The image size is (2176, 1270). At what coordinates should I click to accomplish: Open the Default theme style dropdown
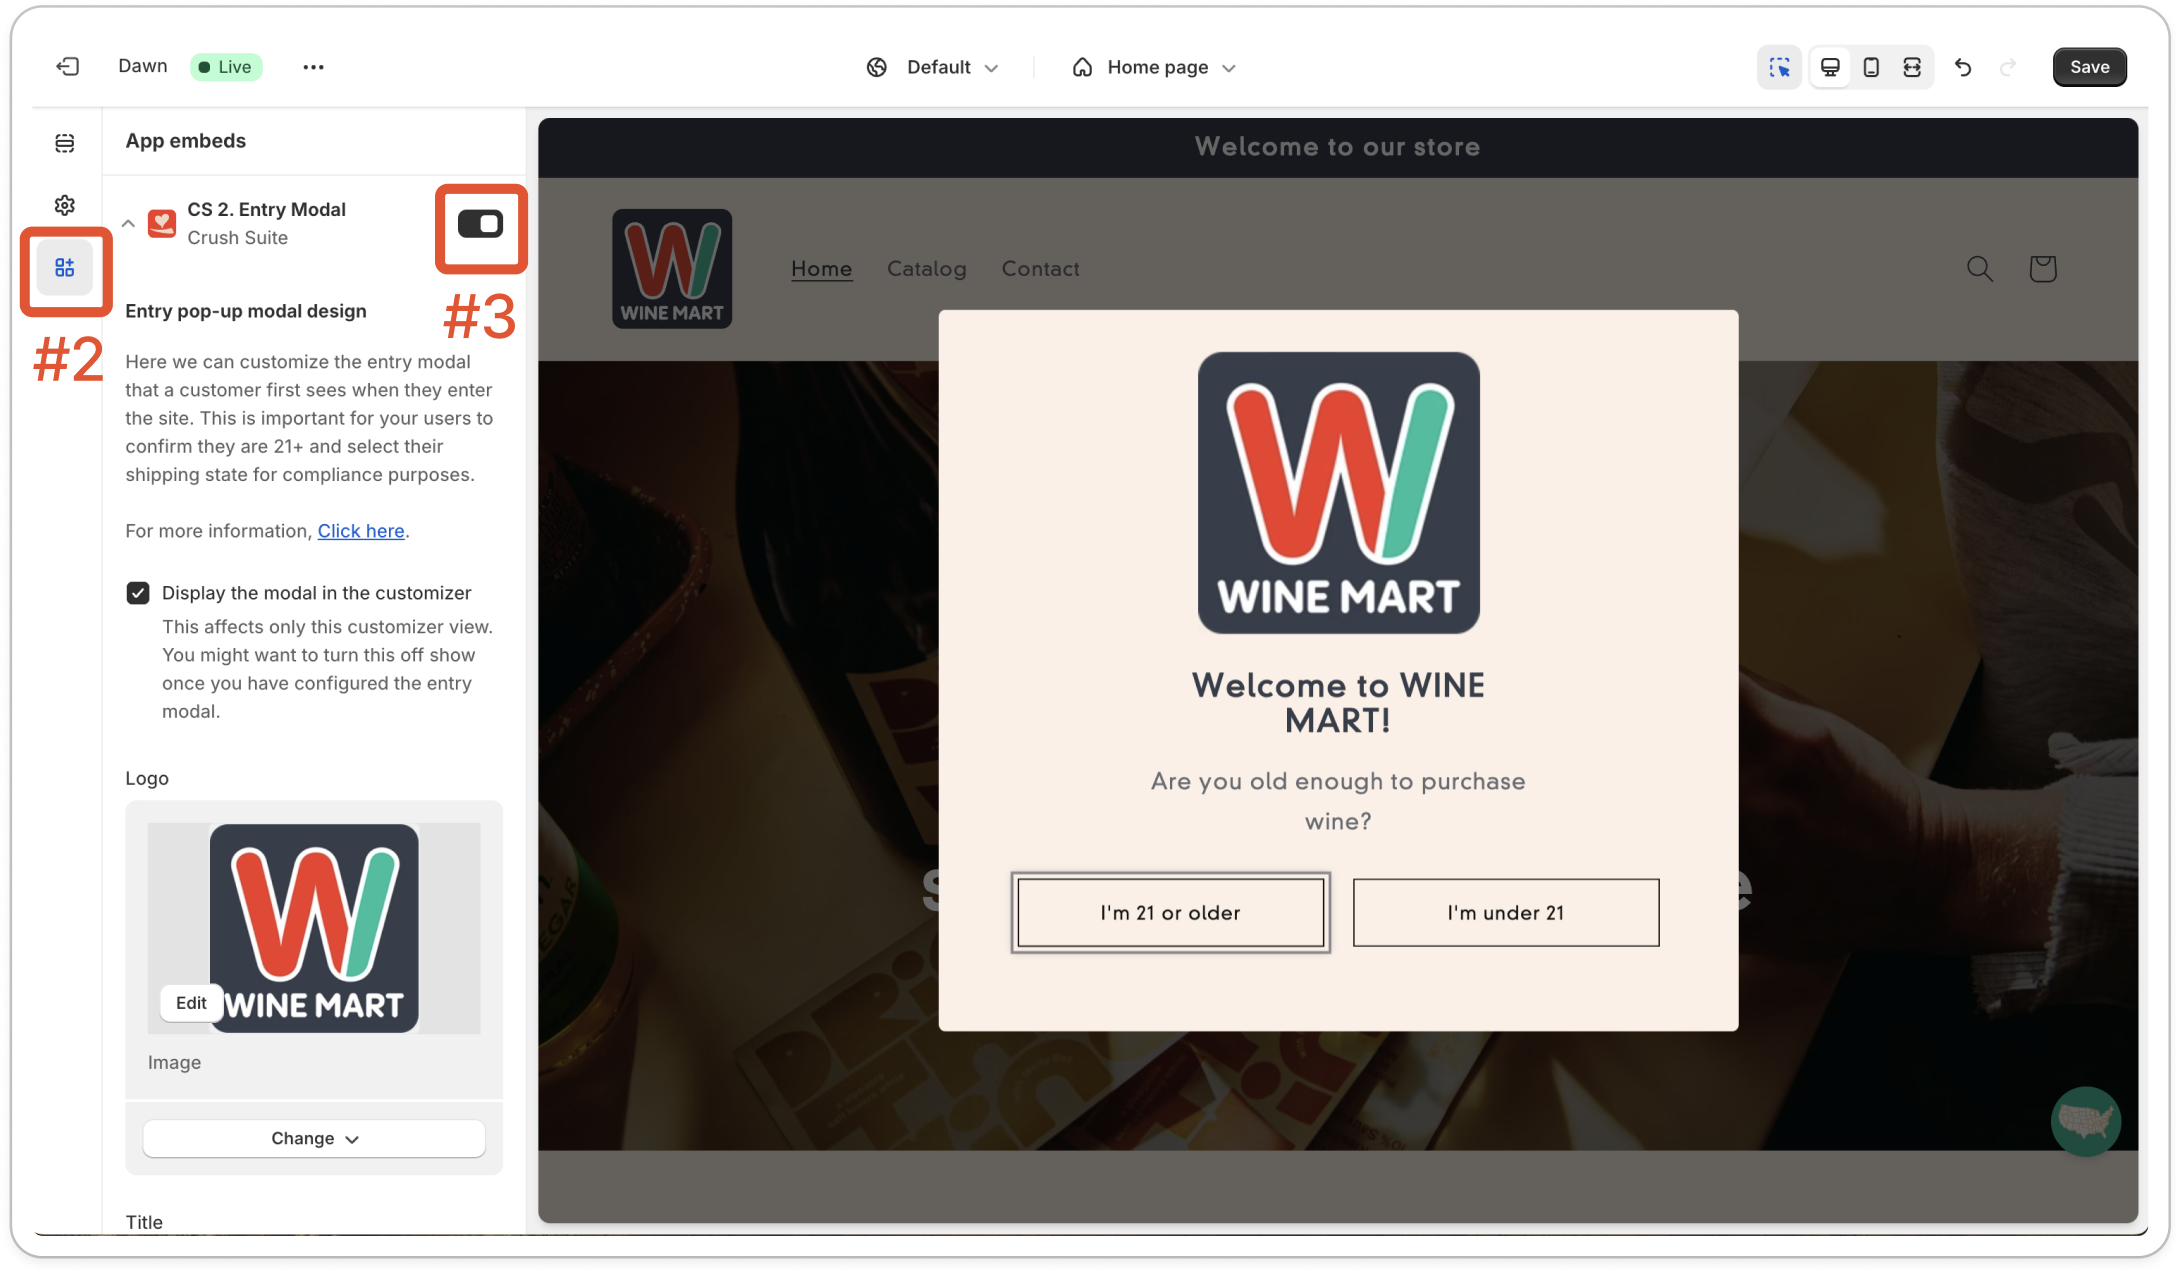(935, 67)
